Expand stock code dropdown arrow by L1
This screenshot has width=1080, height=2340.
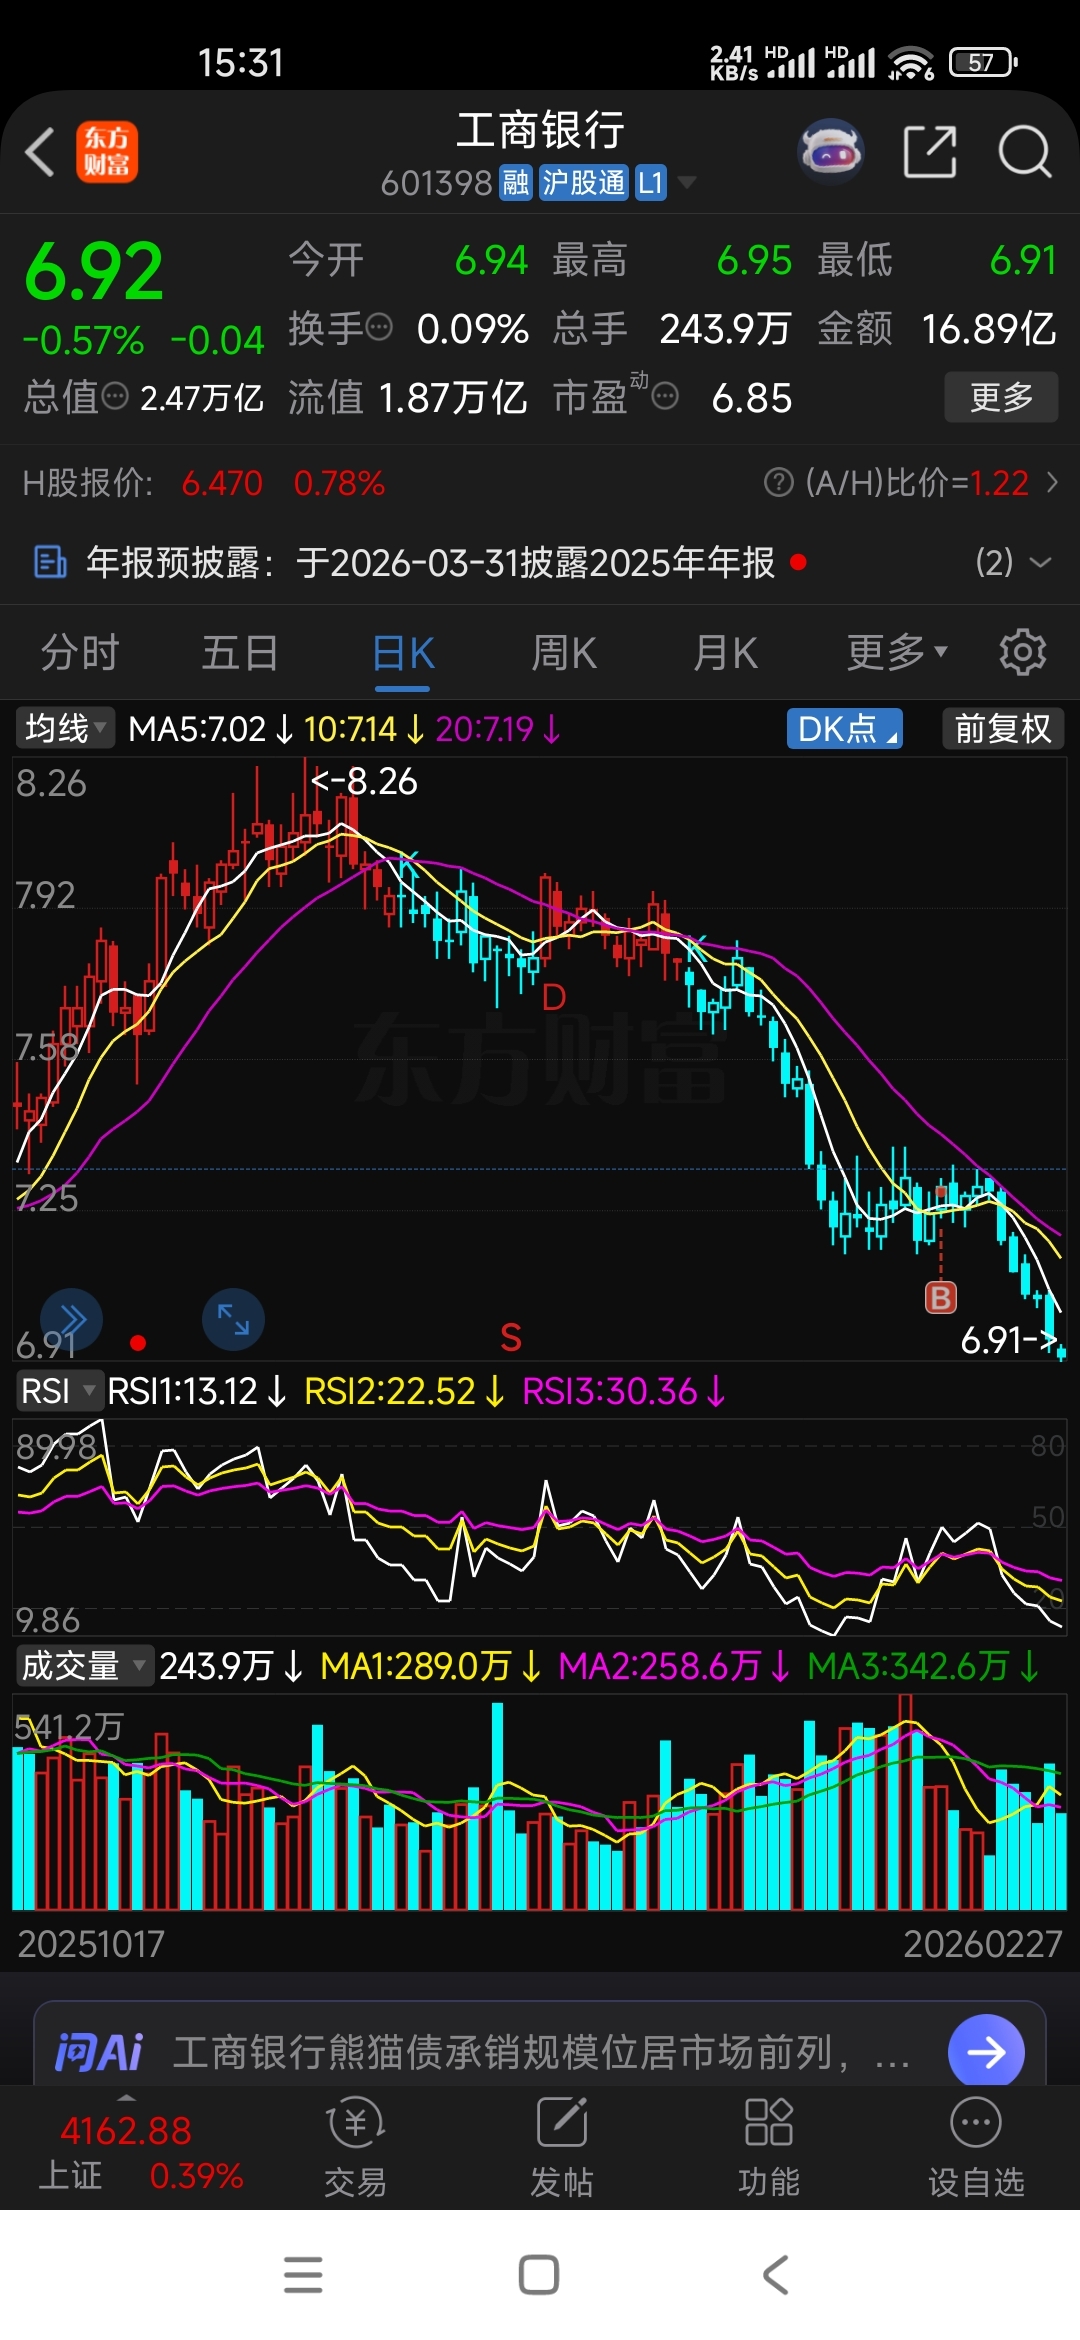click(687, 183)
